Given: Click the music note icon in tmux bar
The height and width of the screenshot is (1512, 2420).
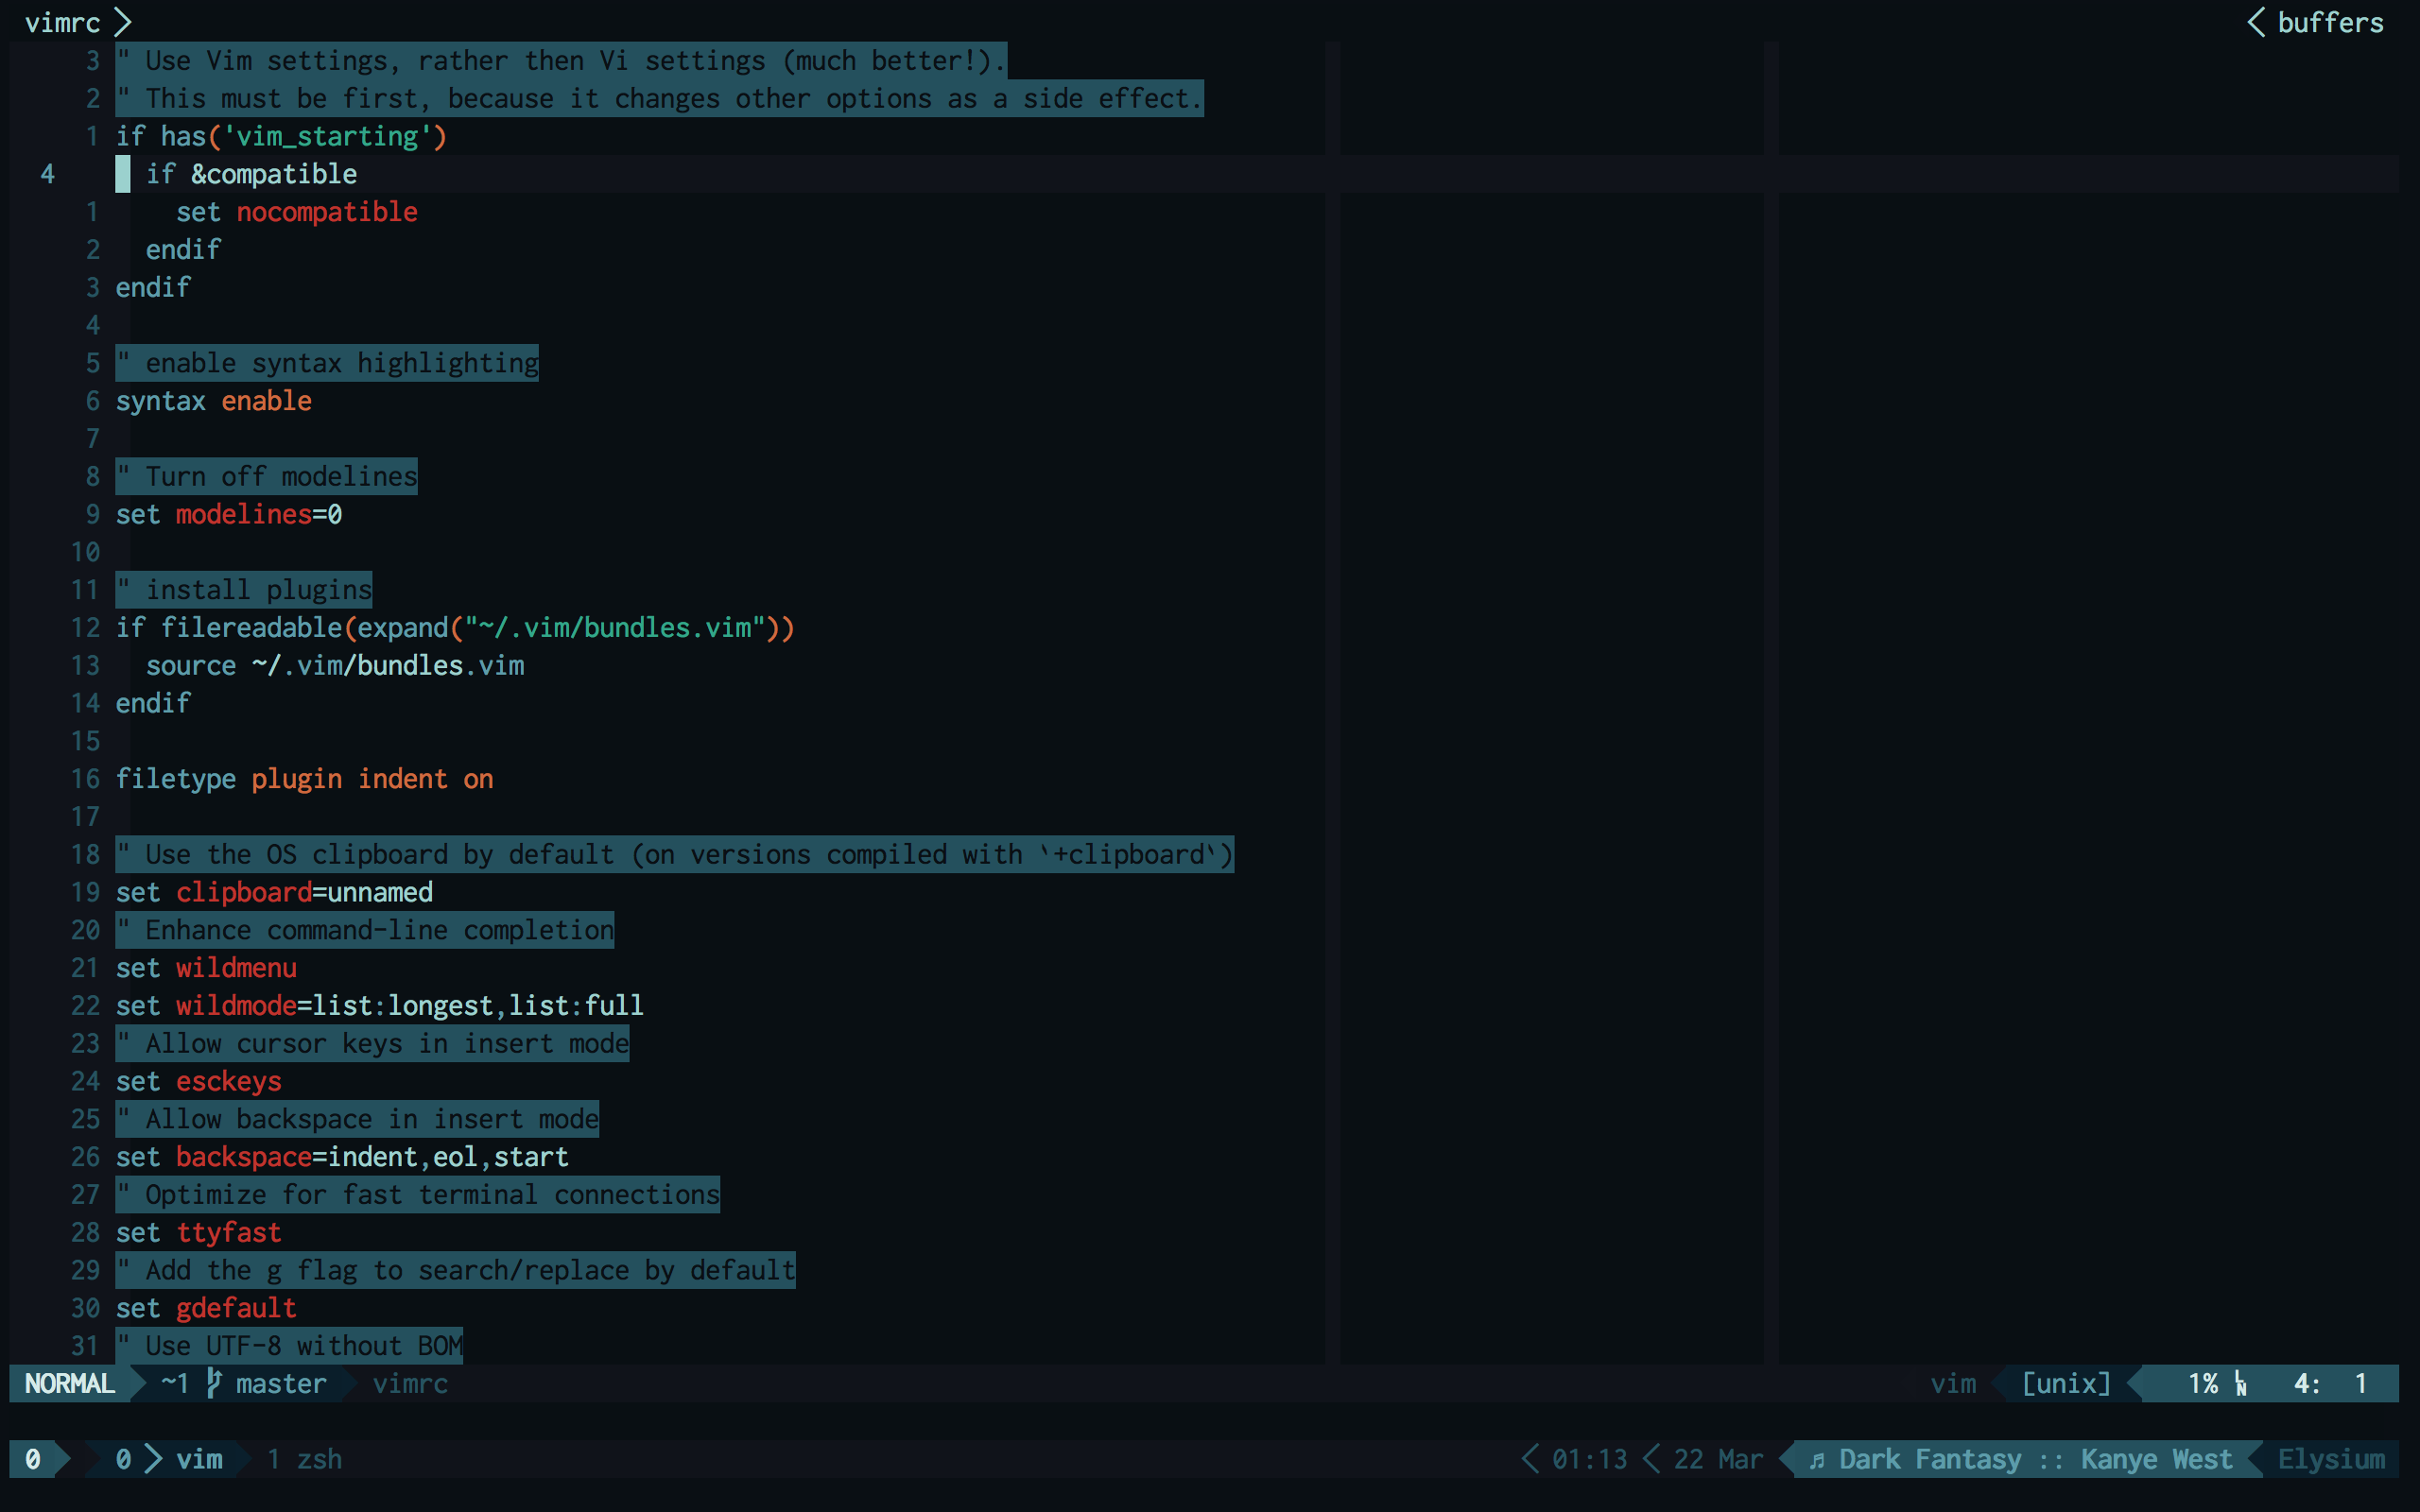Looking at the screenshot, I should click(1817, 1460).
